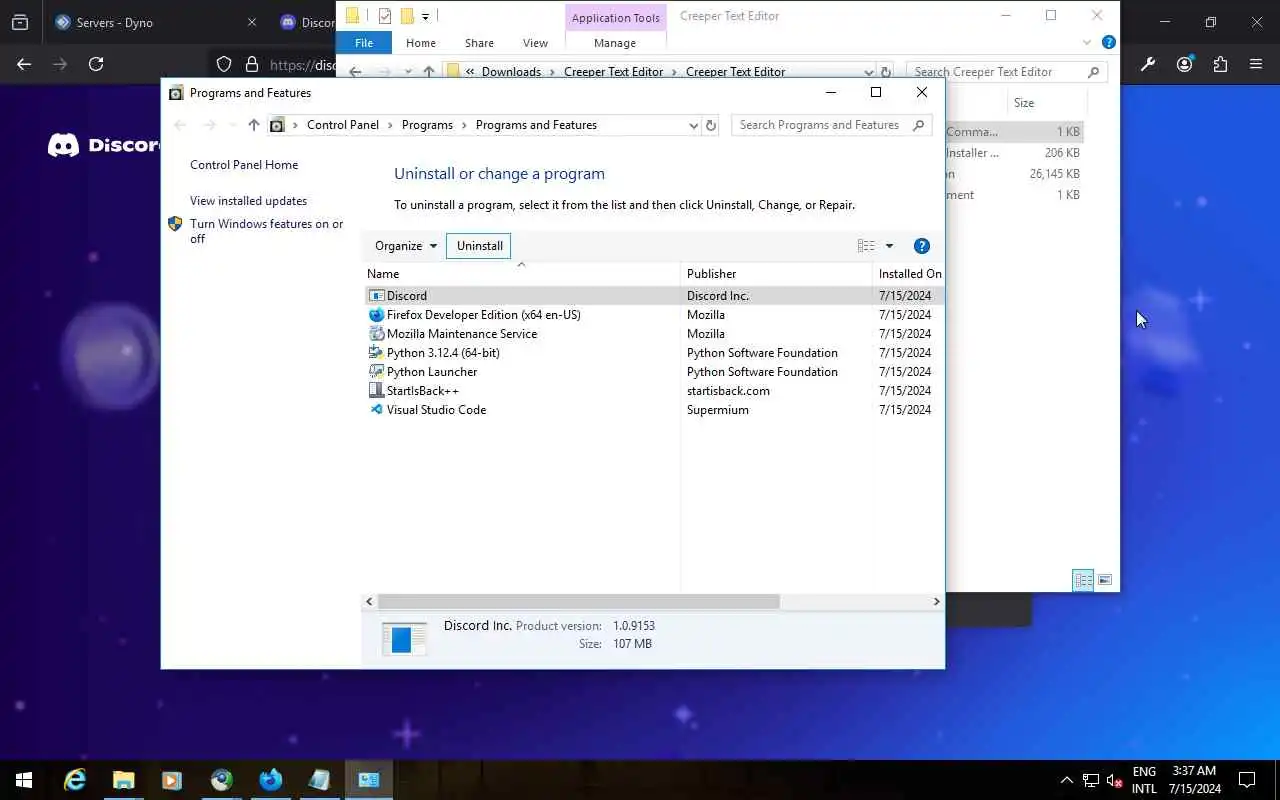The image size is (1280, 800).
Task: Launch Internet Explorer from the taskbar
Action: [x=75, y=780]
